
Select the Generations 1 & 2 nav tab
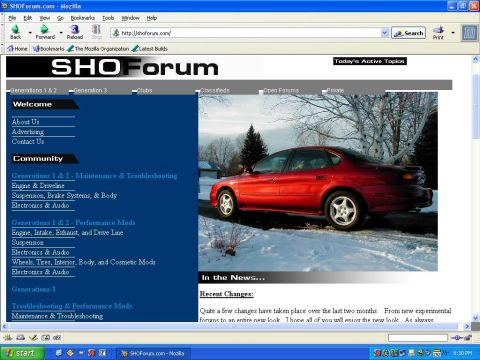pos(33,90)
